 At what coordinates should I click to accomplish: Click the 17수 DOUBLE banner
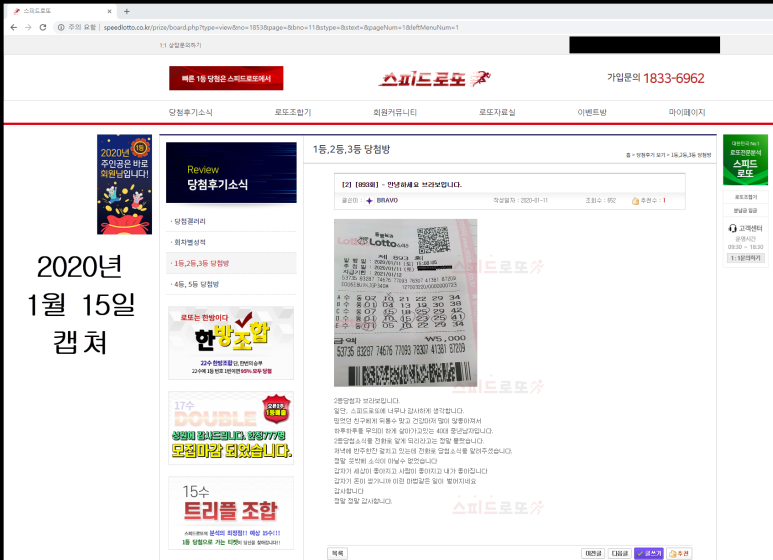(231, 428)
